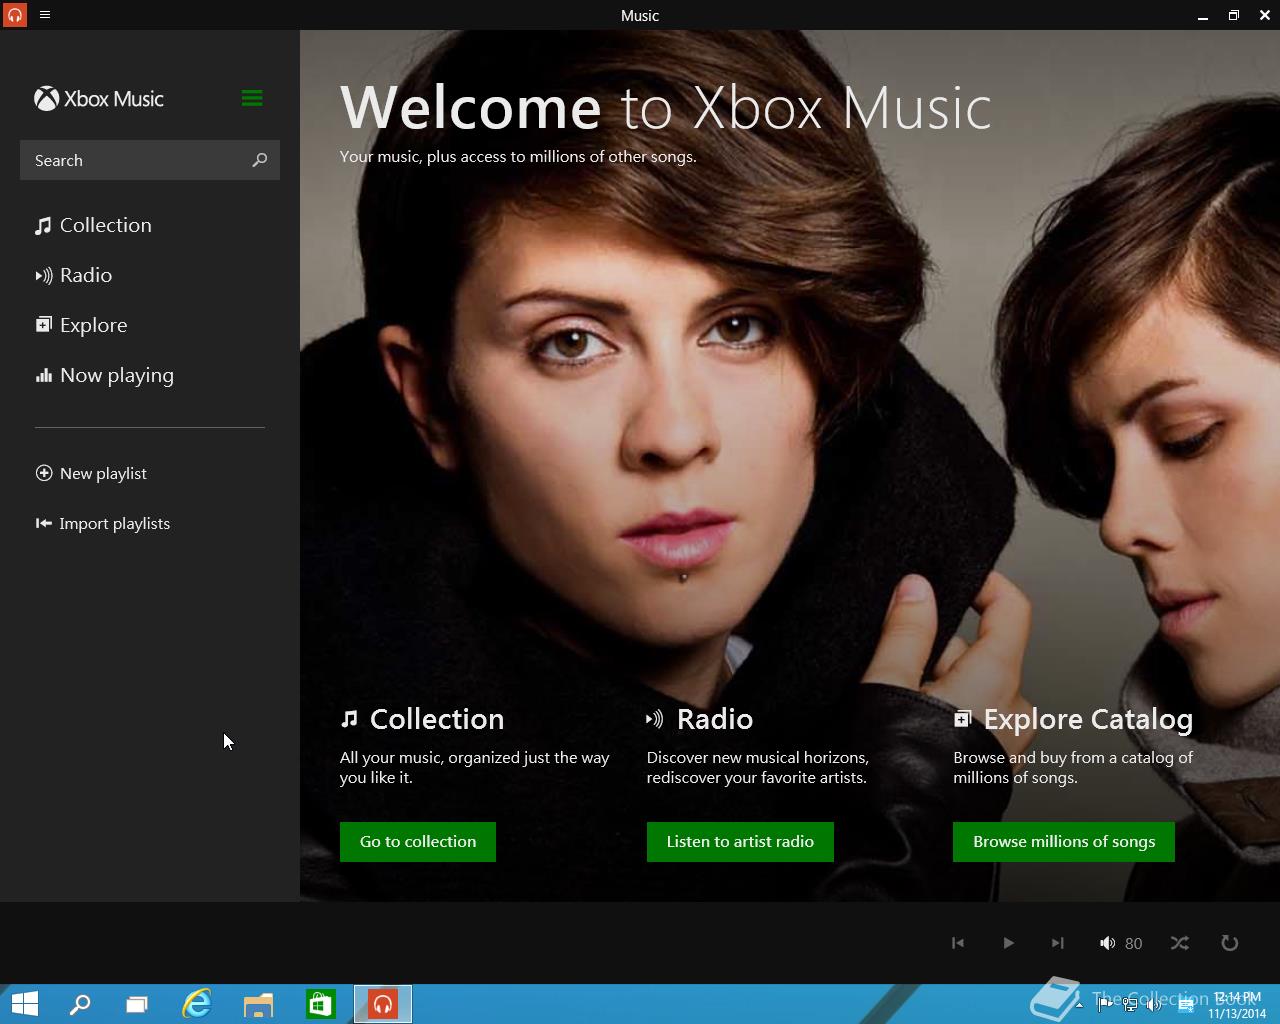The height and width of the screenshot is (1024, 1280).
Task: Show hidden system tray icons
Action: pos(1079,1005)
